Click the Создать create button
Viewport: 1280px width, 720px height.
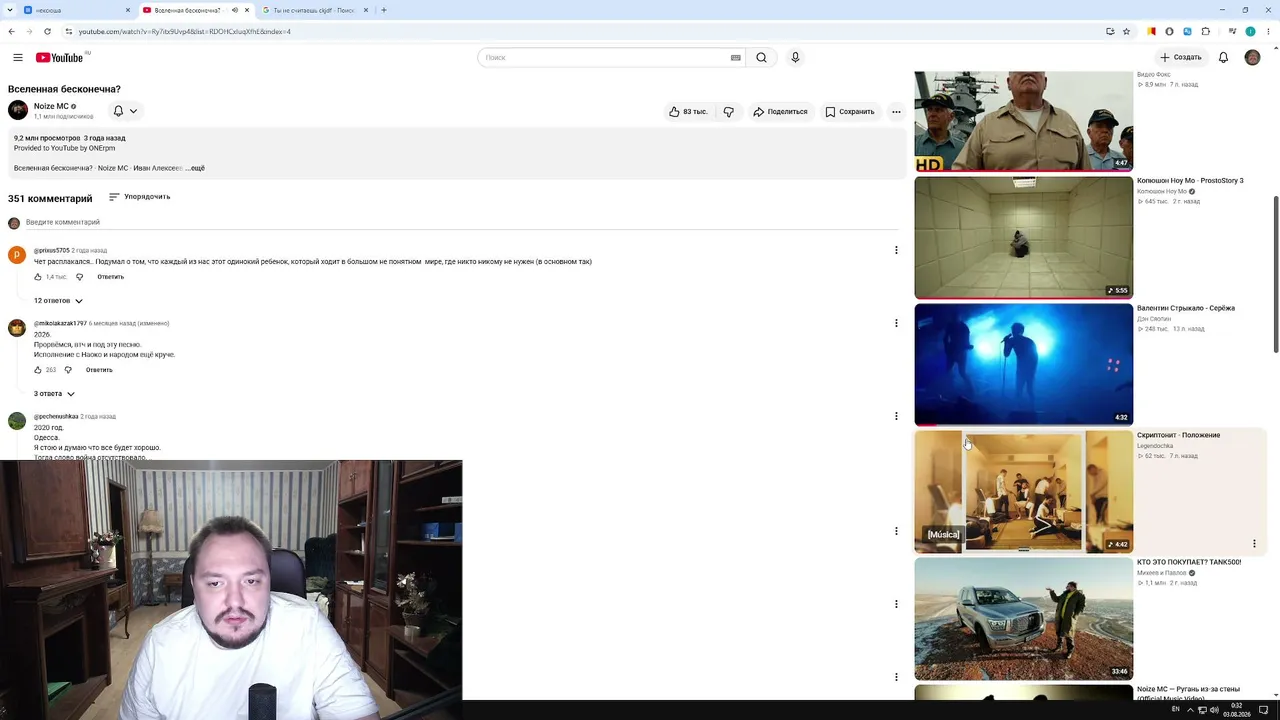[1181, 58]
